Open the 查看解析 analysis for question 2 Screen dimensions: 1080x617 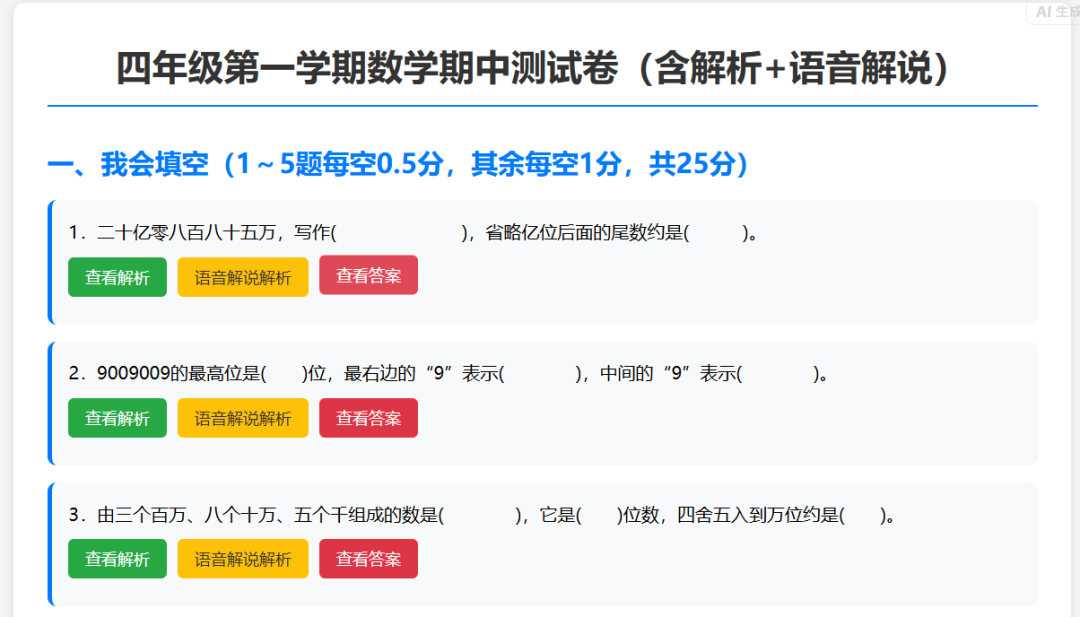pos(116,418)
